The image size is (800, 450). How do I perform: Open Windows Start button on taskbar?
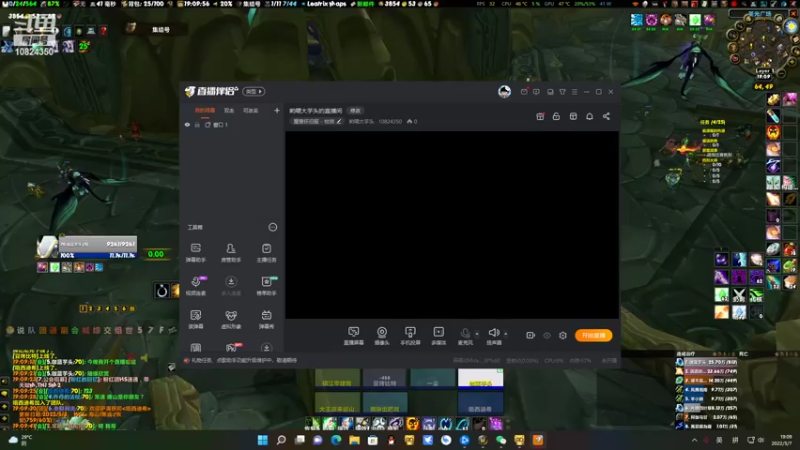tap(263, 440)
